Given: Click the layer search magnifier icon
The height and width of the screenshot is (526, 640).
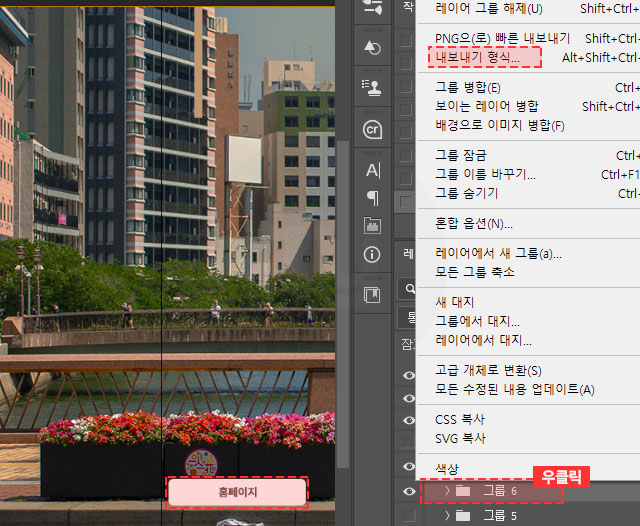Looking at the screenshot, I should [x=410, y=289].
